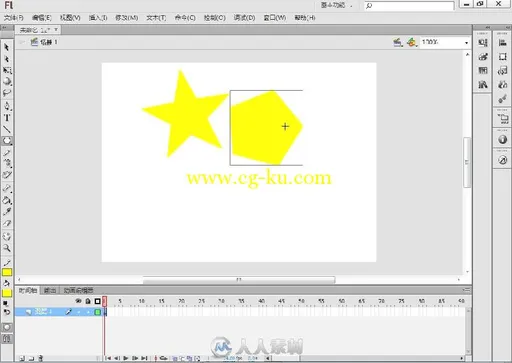Toggle Object Drawing mode option

tap(7, 327)
